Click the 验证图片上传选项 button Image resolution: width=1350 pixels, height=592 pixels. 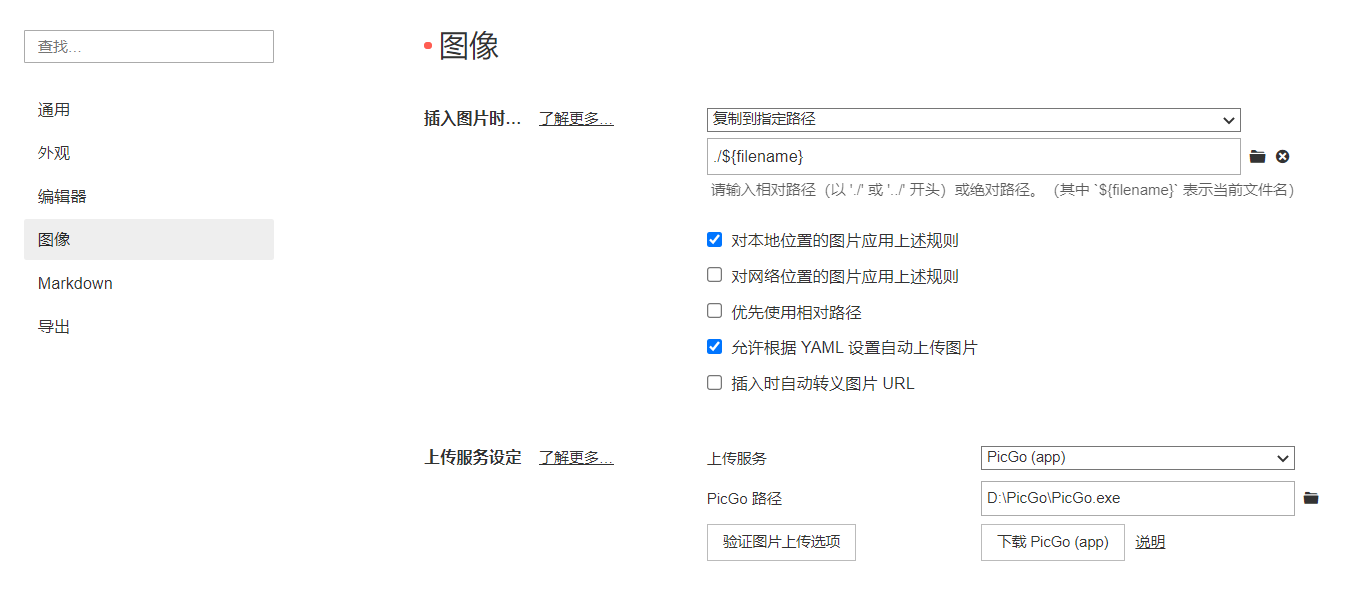click(x=781, y=542)
